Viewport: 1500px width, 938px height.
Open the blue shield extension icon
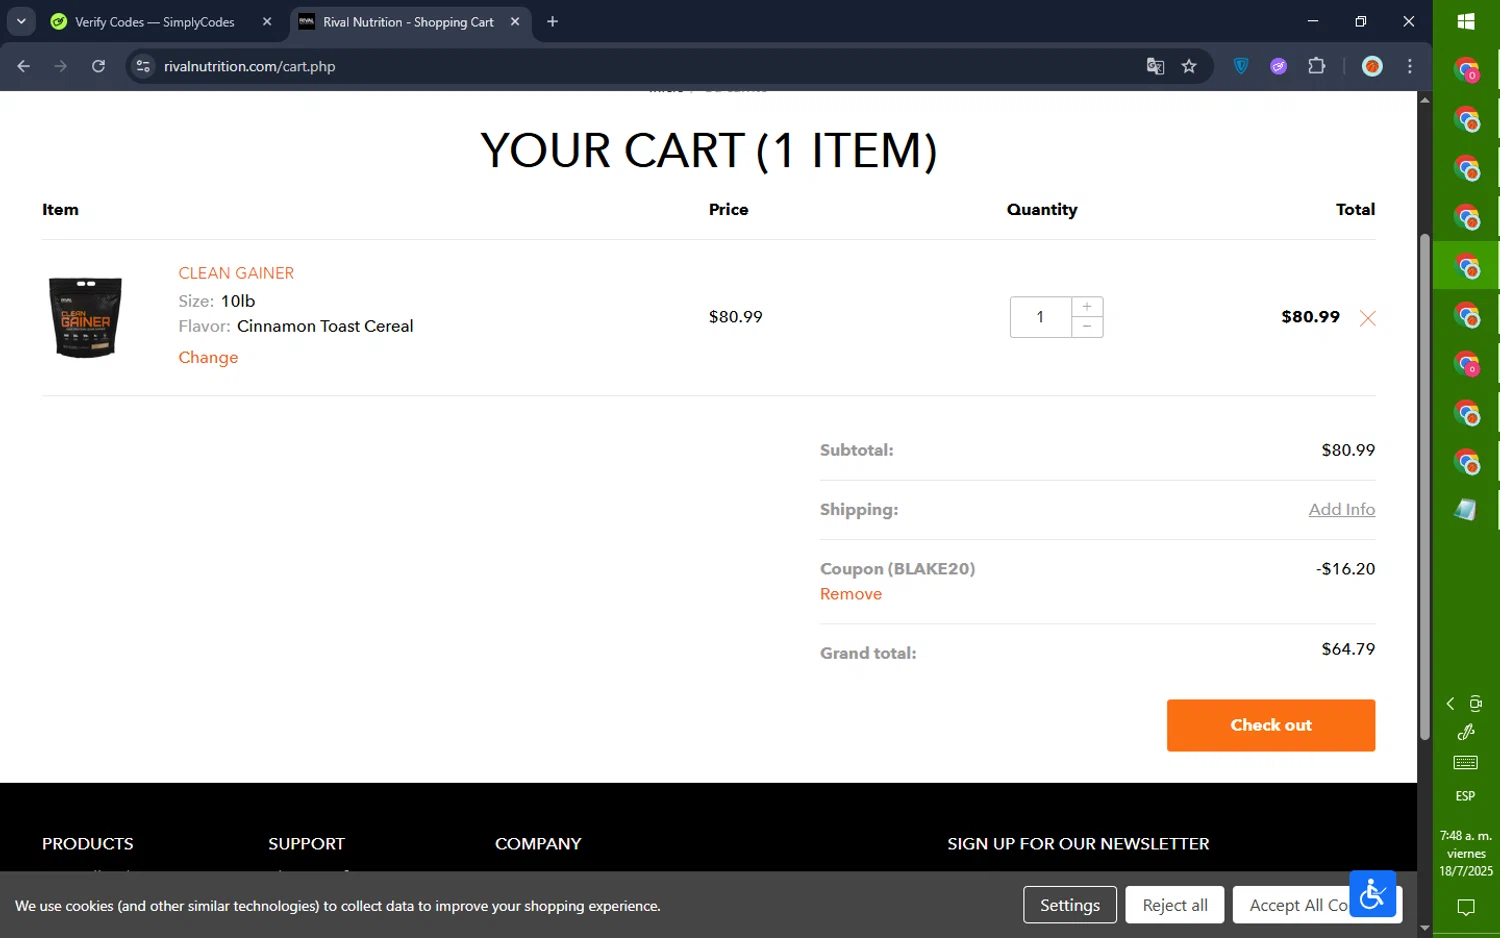(x=1241, y=66)
